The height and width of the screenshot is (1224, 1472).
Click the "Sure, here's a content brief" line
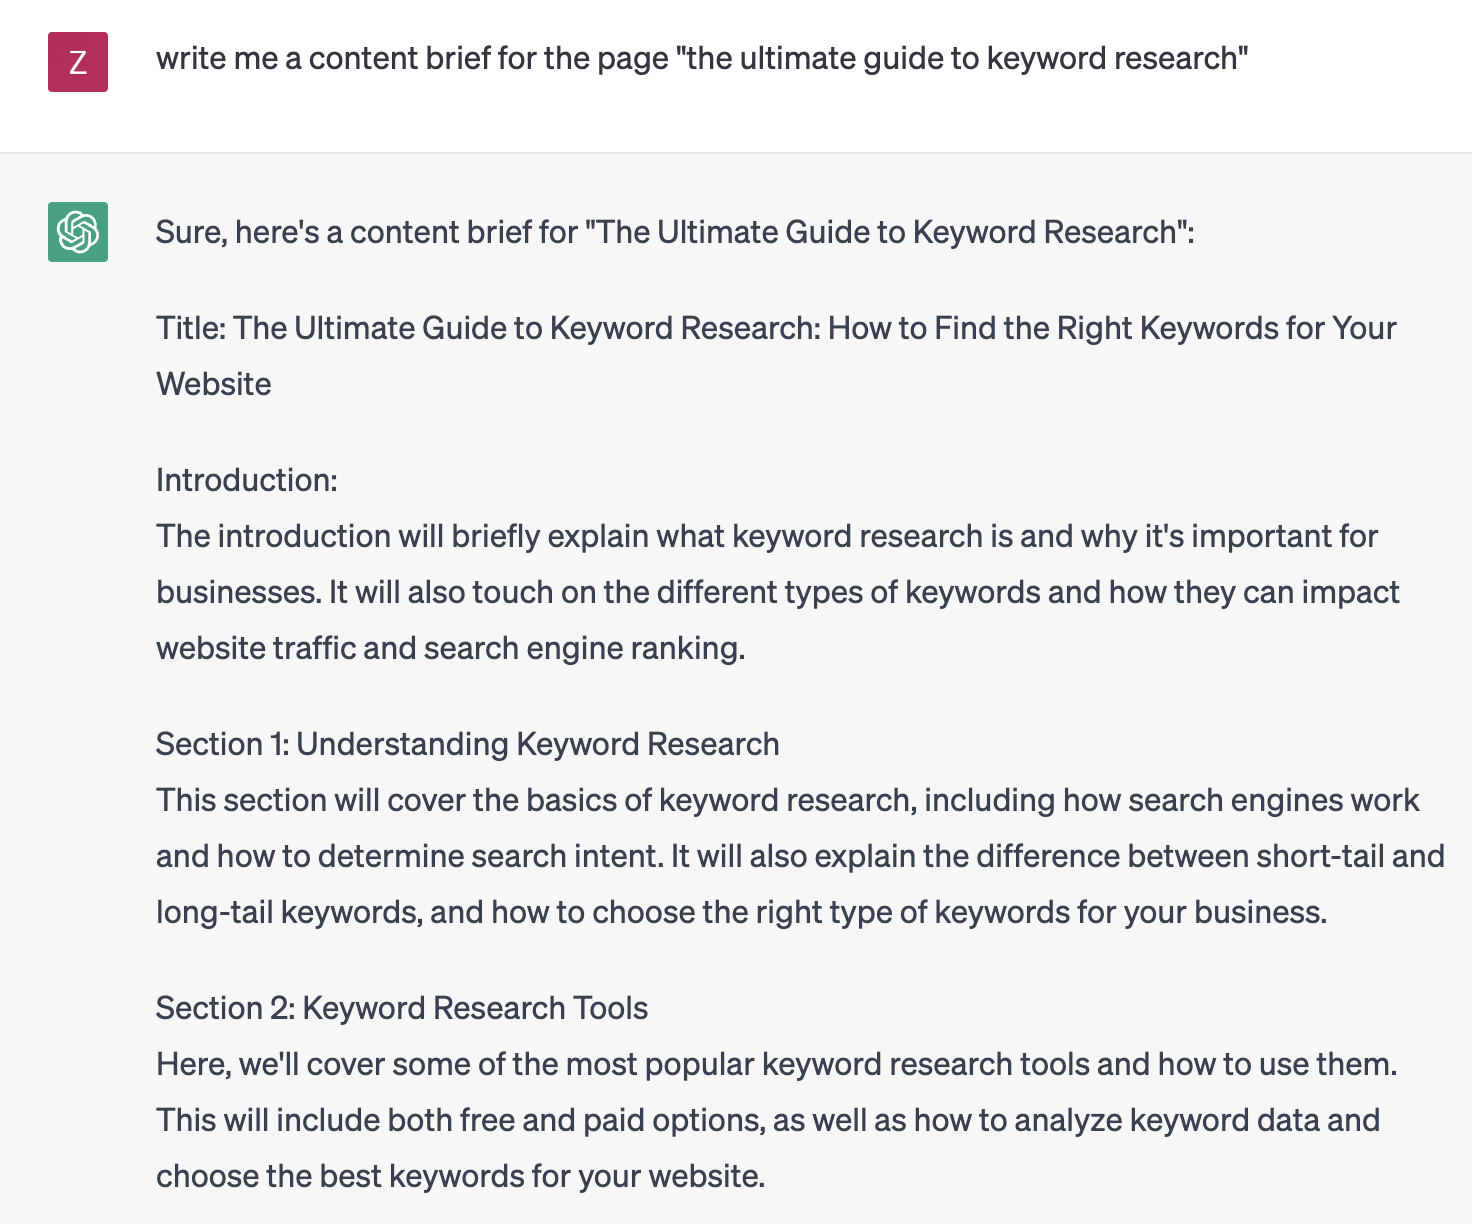click(675, 232)
